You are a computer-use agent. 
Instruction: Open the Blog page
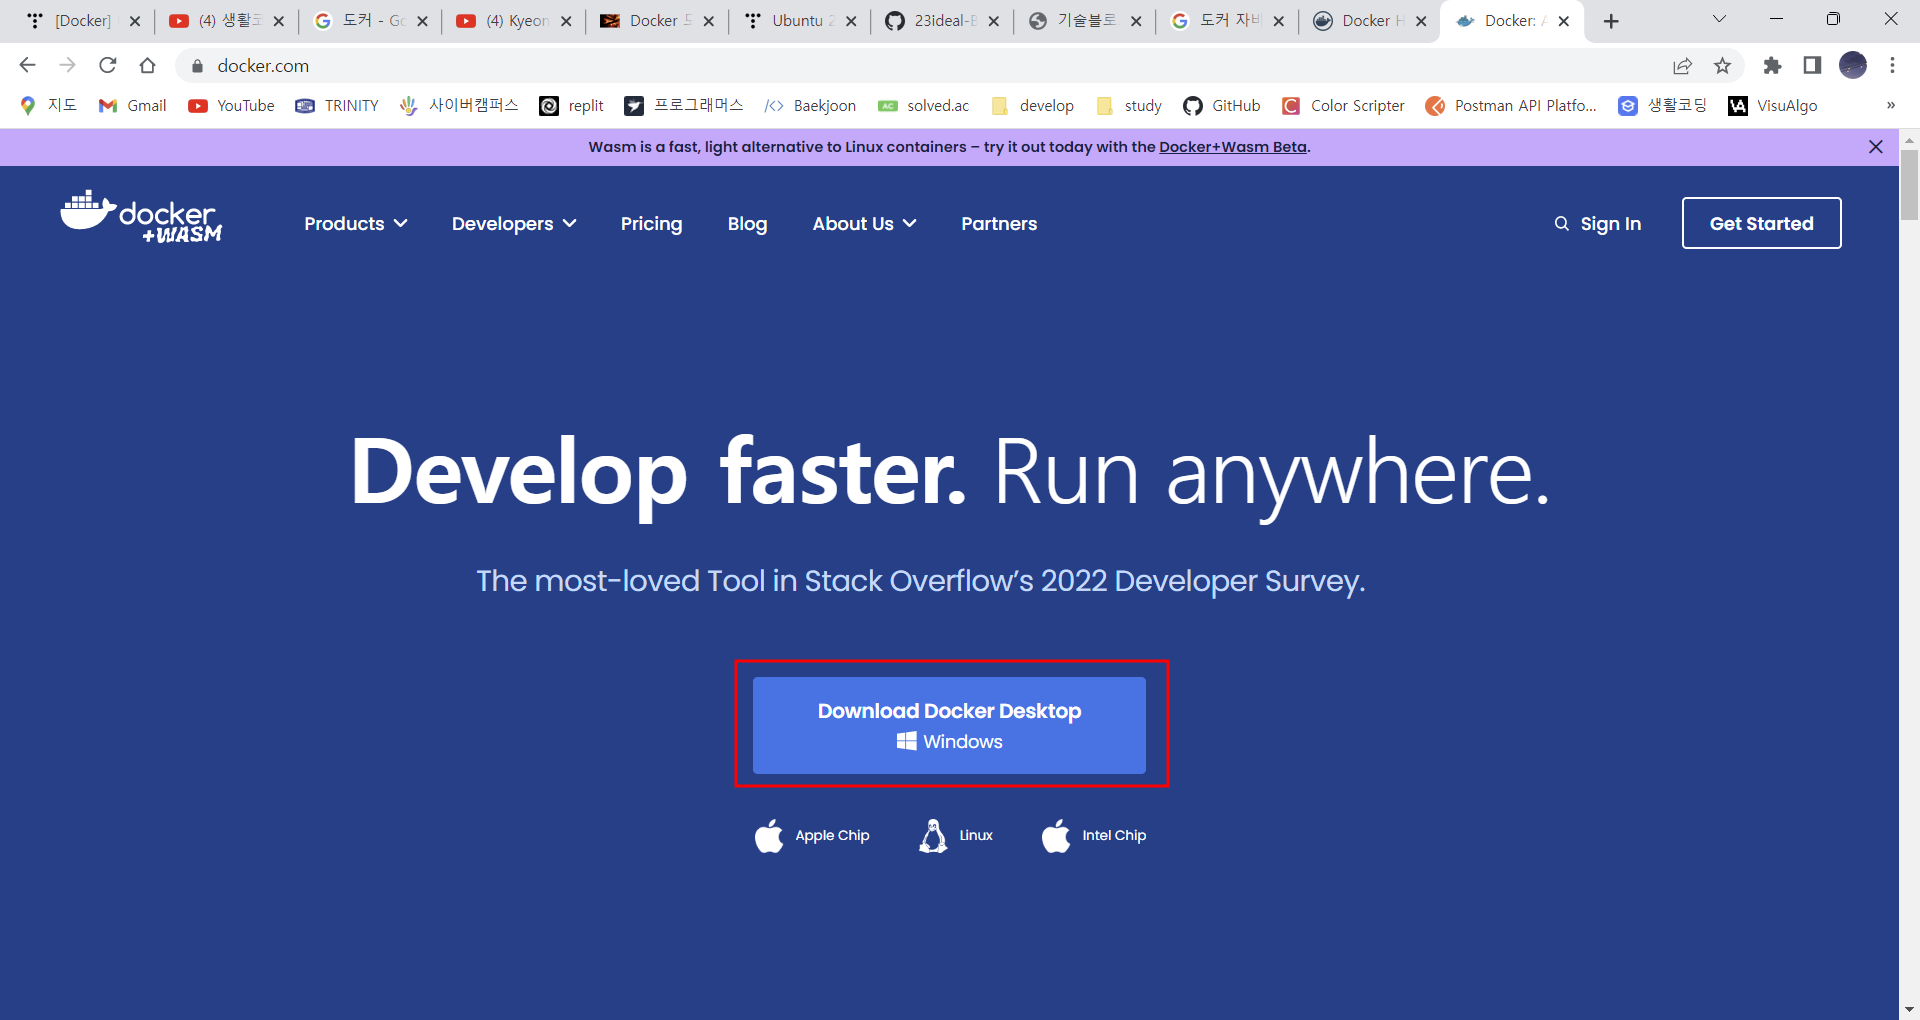point(747,224)
